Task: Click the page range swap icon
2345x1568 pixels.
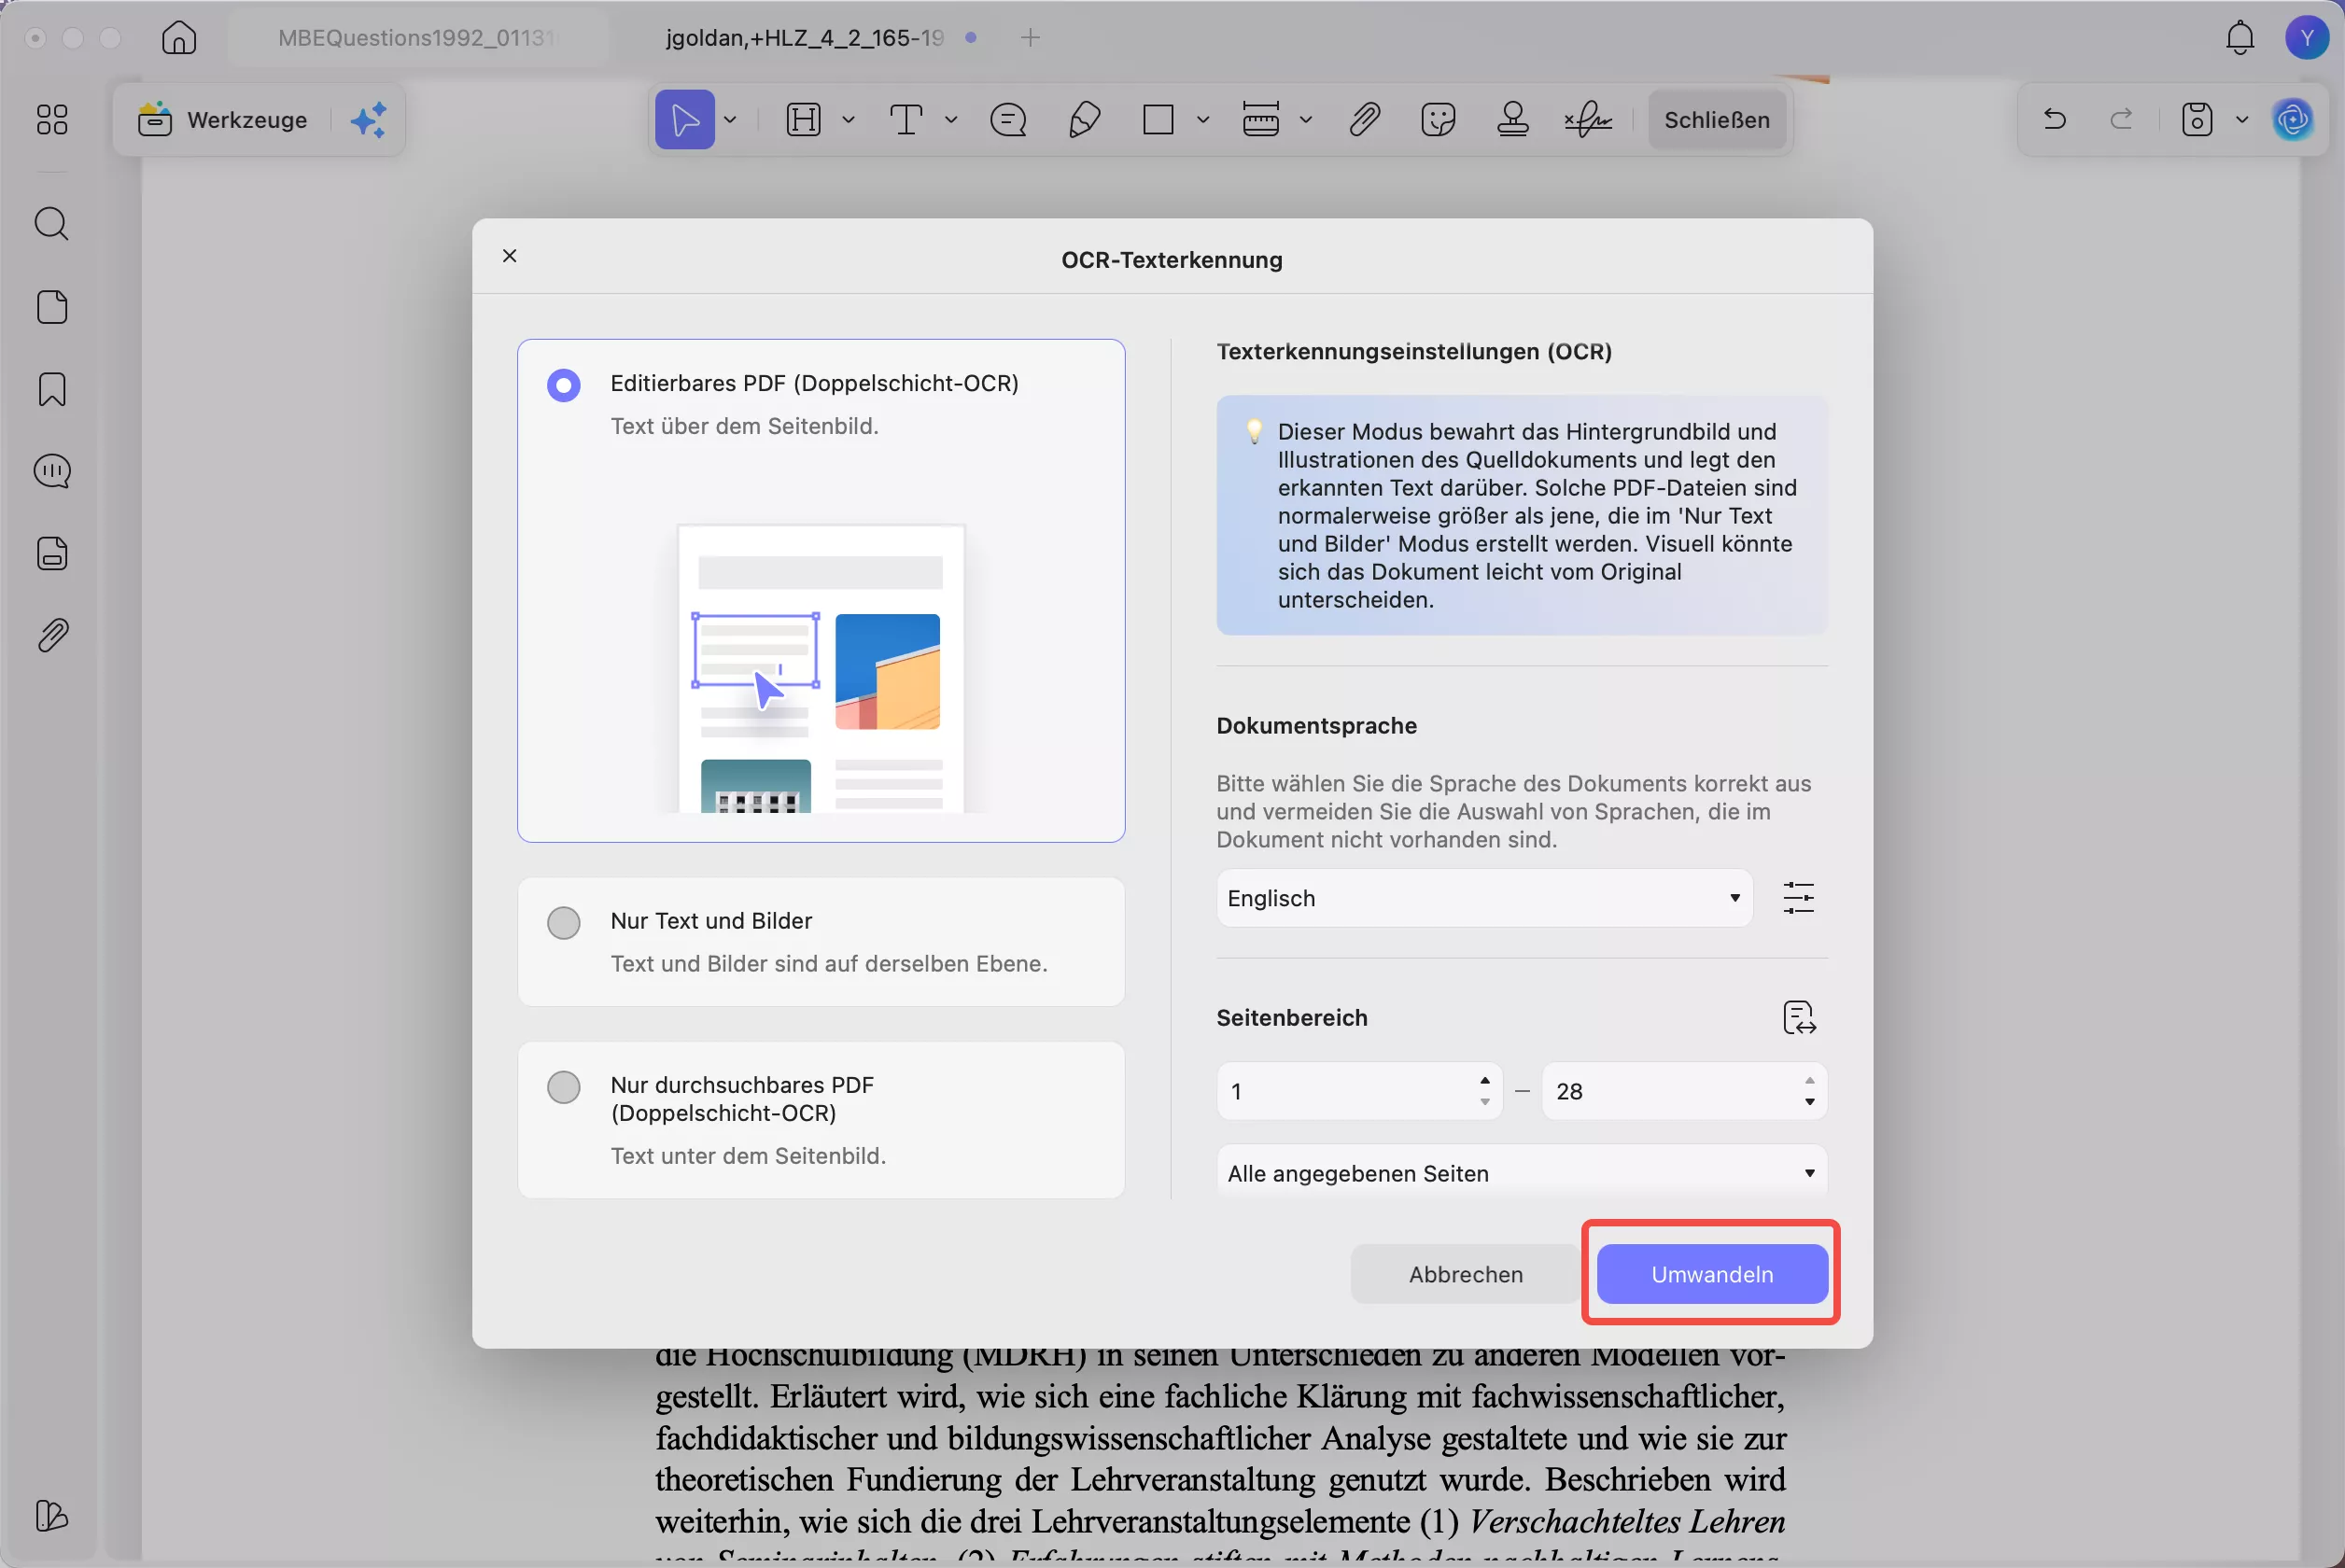Action: [x=1798, y=1018]
